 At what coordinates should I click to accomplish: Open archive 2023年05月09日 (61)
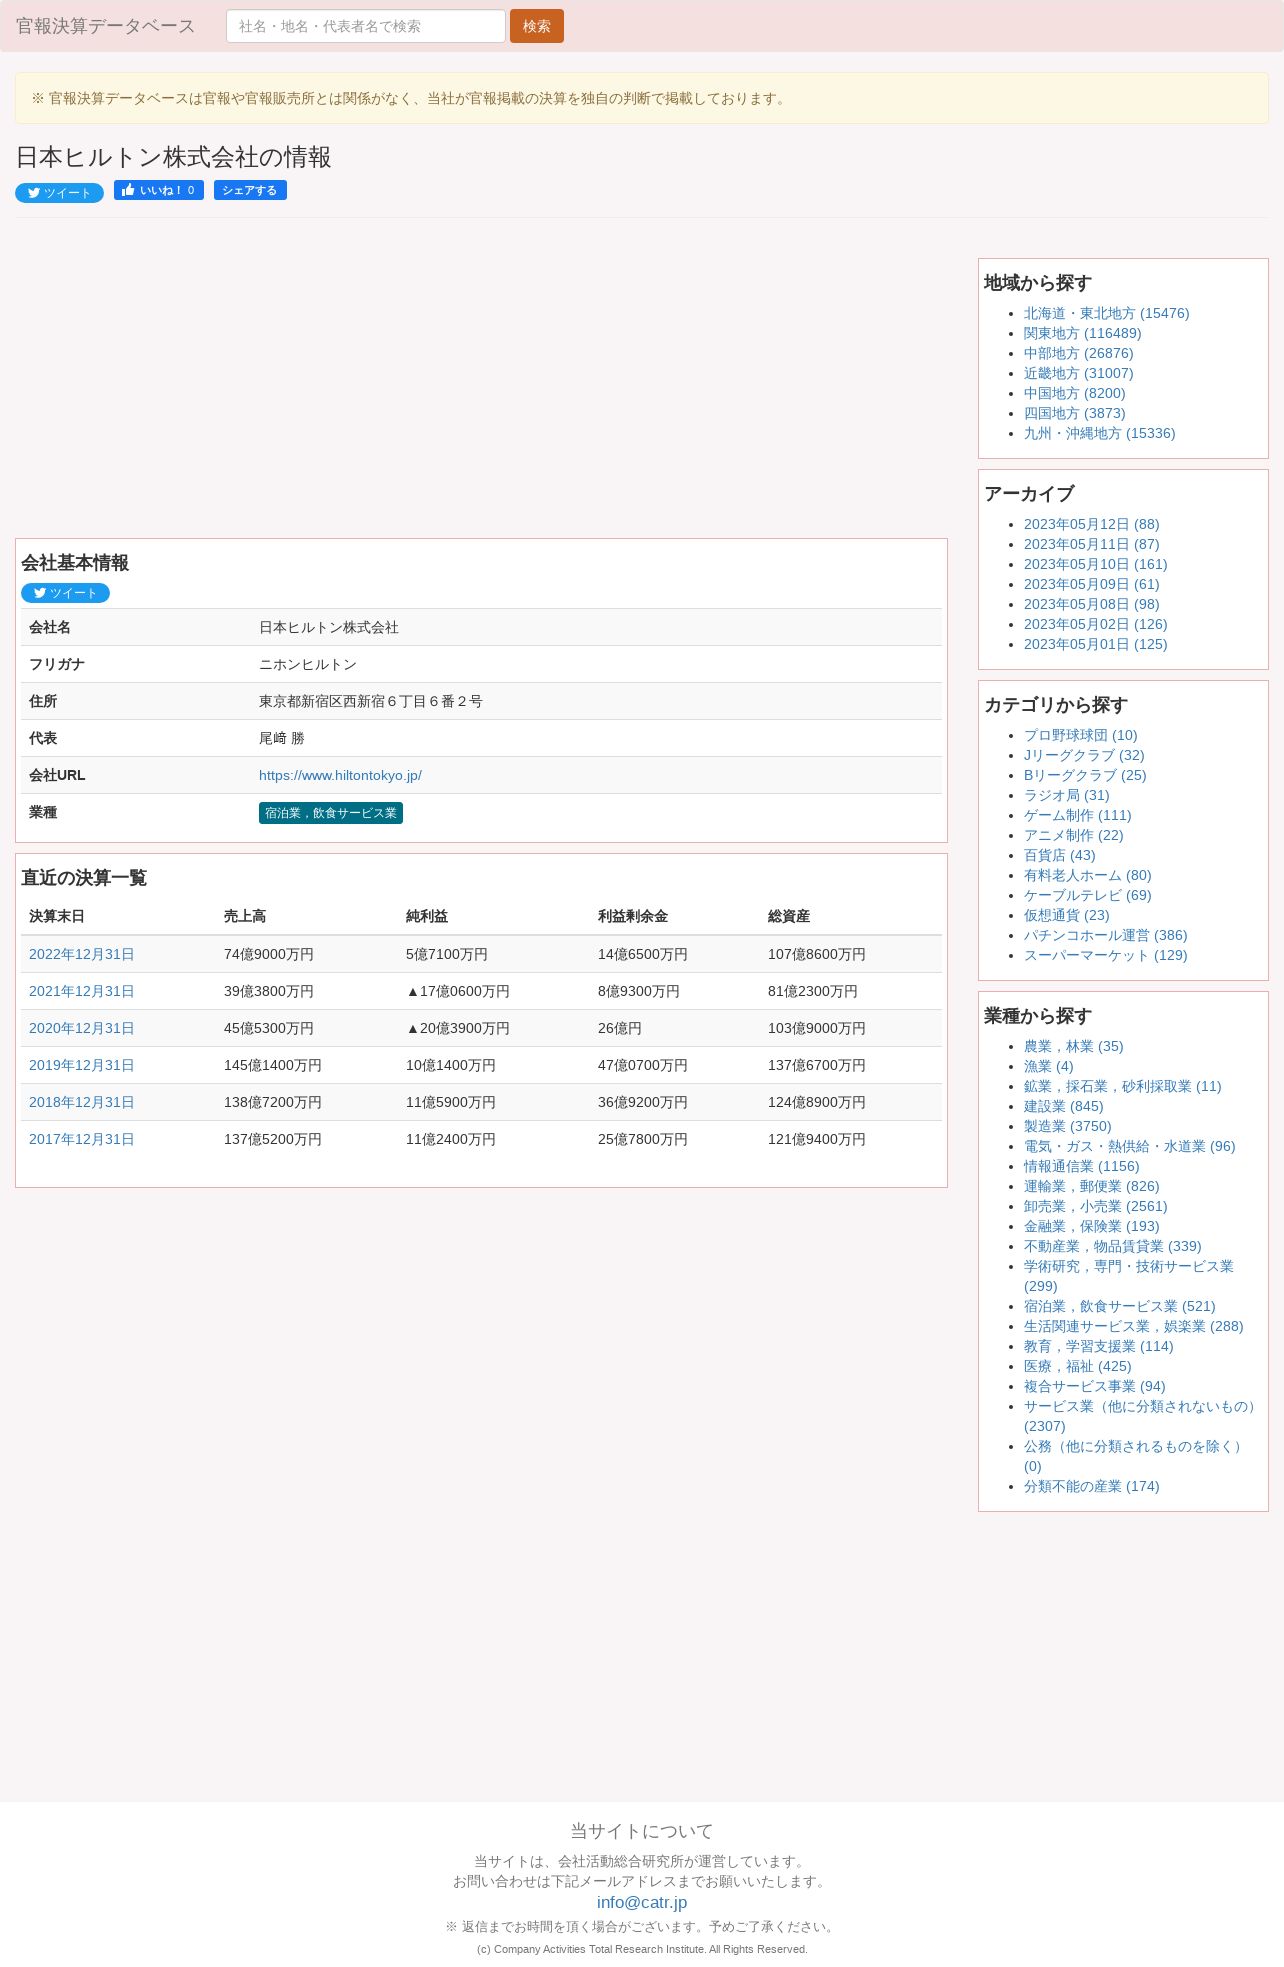1091,584
